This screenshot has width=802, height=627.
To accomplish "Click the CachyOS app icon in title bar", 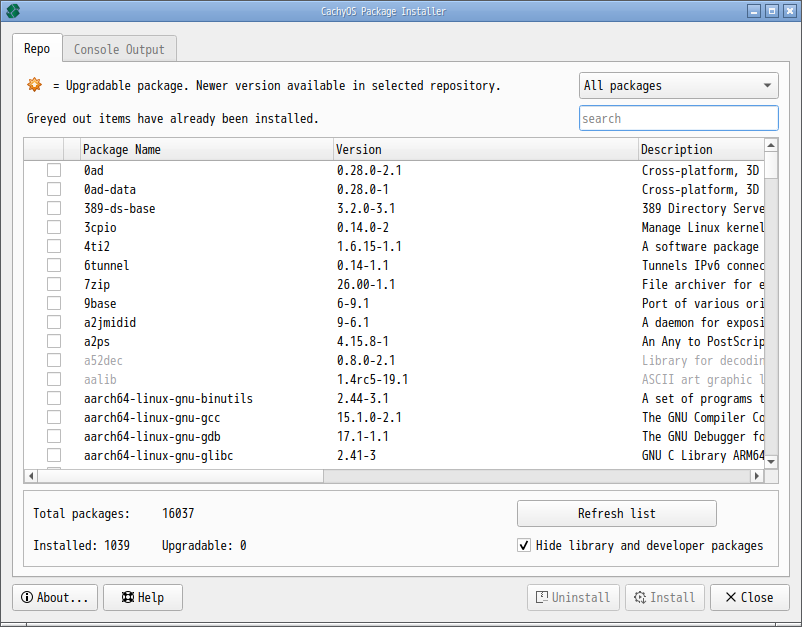I will click(13, 11).
